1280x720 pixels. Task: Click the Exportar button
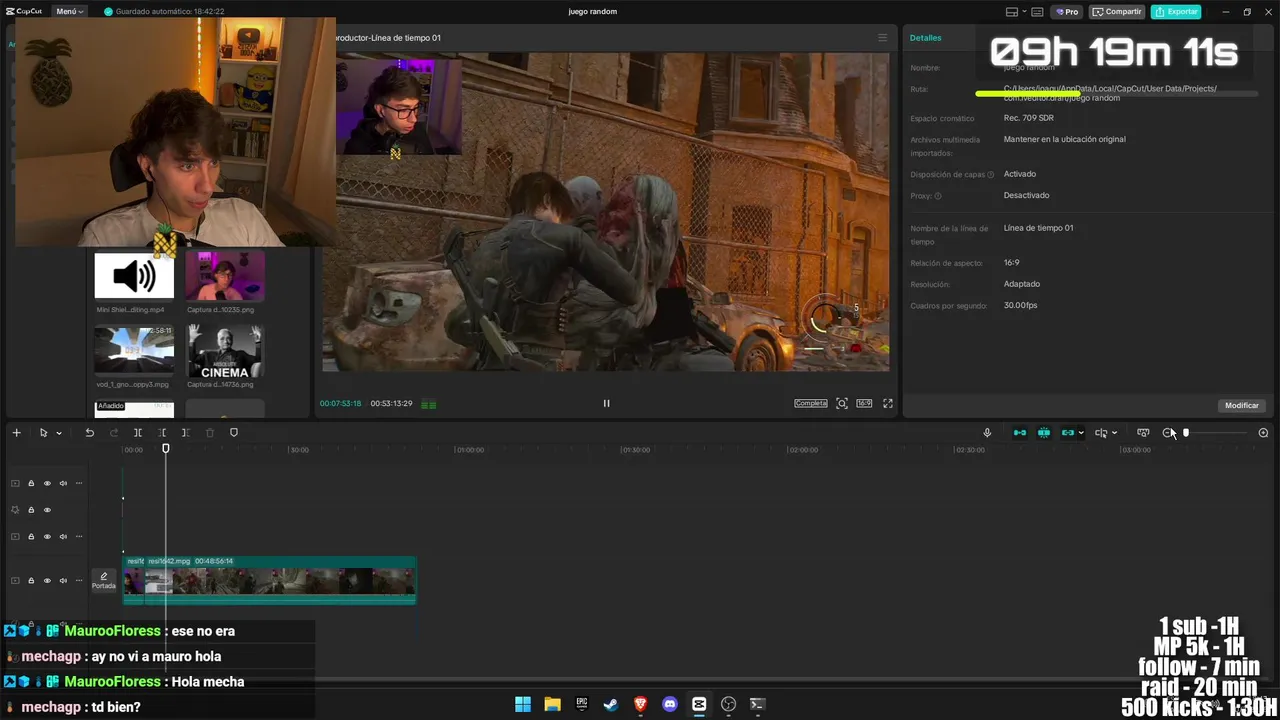(x=1176, y=12)
